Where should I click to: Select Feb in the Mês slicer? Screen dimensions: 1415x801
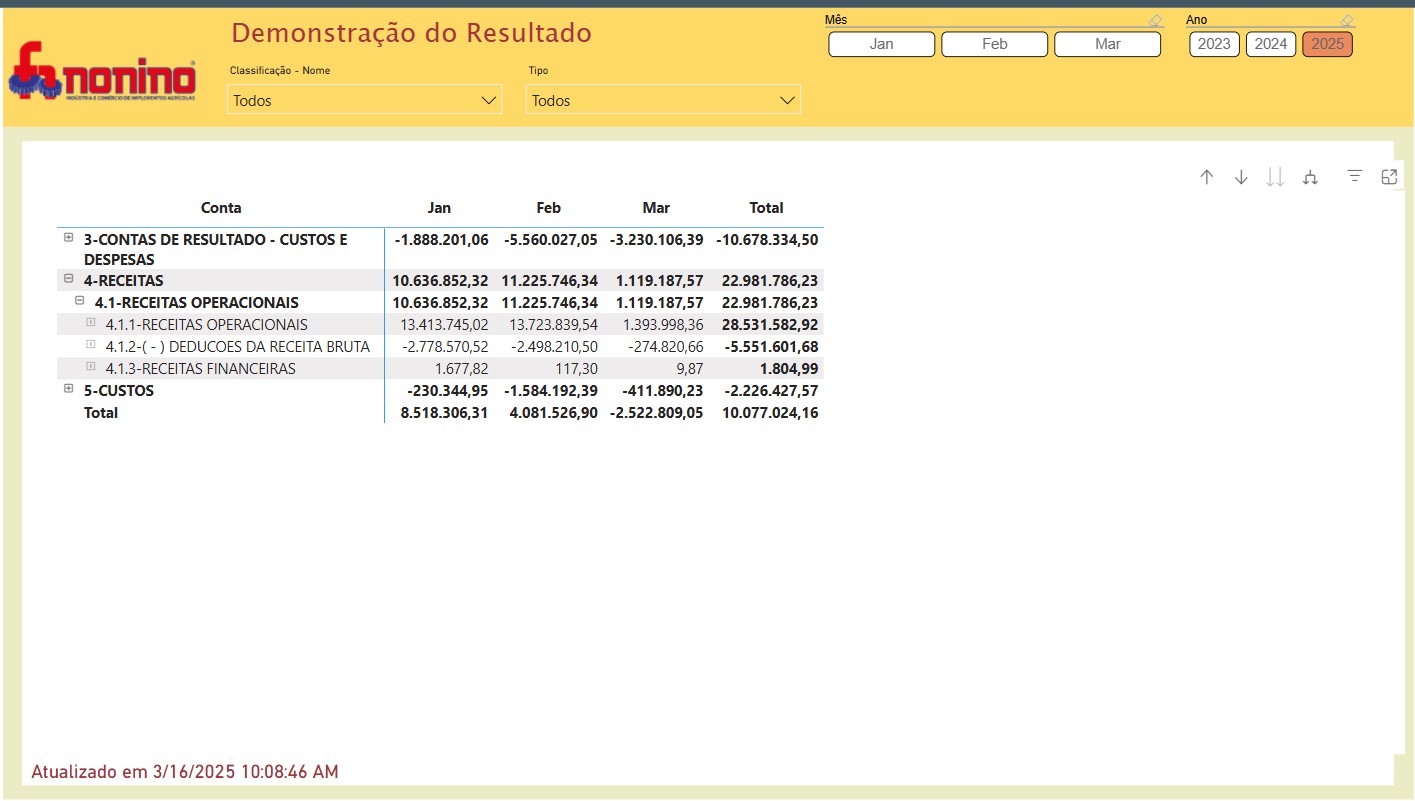(995, 44)
